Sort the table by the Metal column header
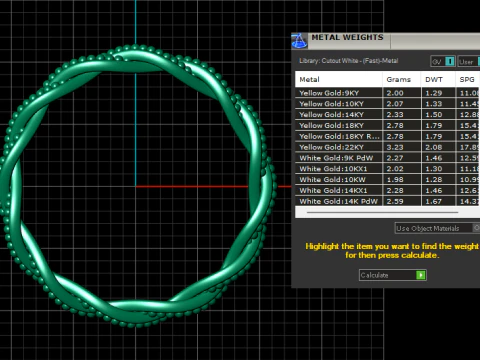The height and width of the screenshot is (360, 480). click(339, 80)
